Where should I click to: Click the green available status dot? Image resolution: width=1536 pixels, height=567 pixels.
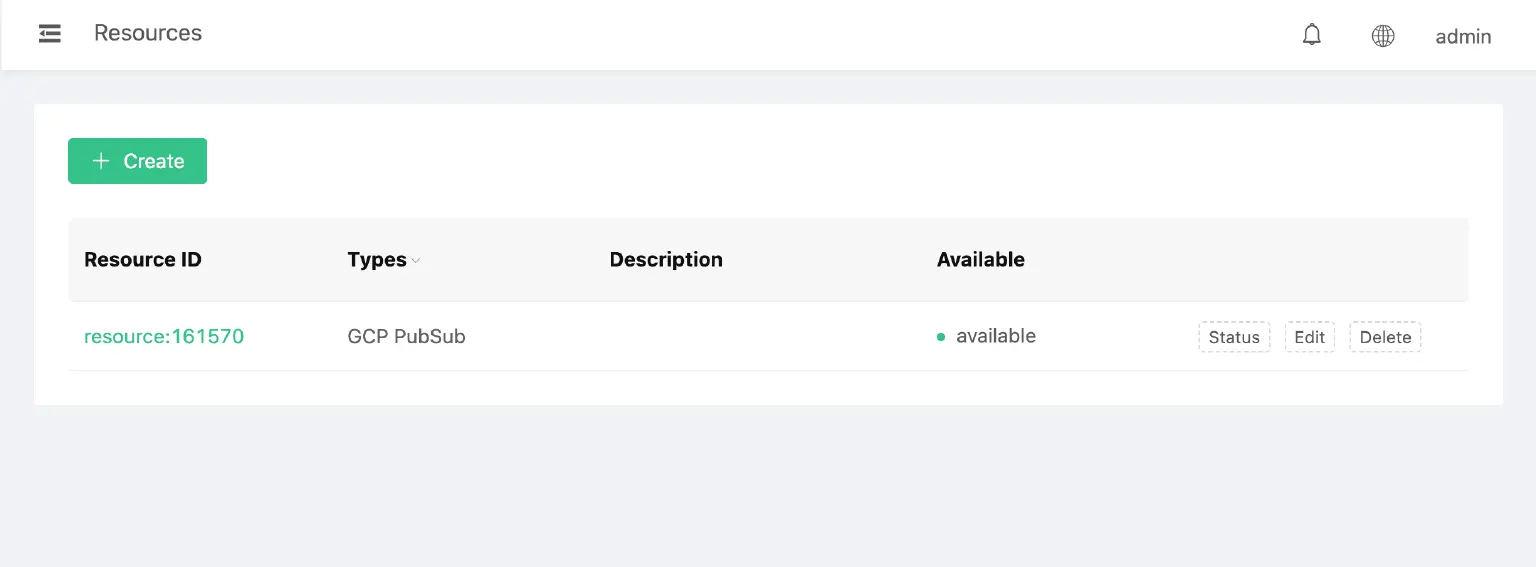pos(941,337)
